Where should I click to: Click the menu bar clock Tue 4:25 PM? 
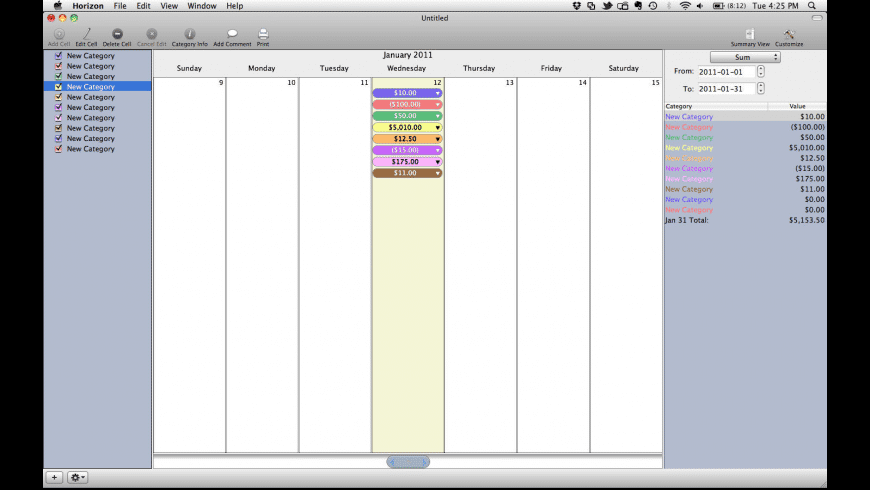click(x=775, y=6)
